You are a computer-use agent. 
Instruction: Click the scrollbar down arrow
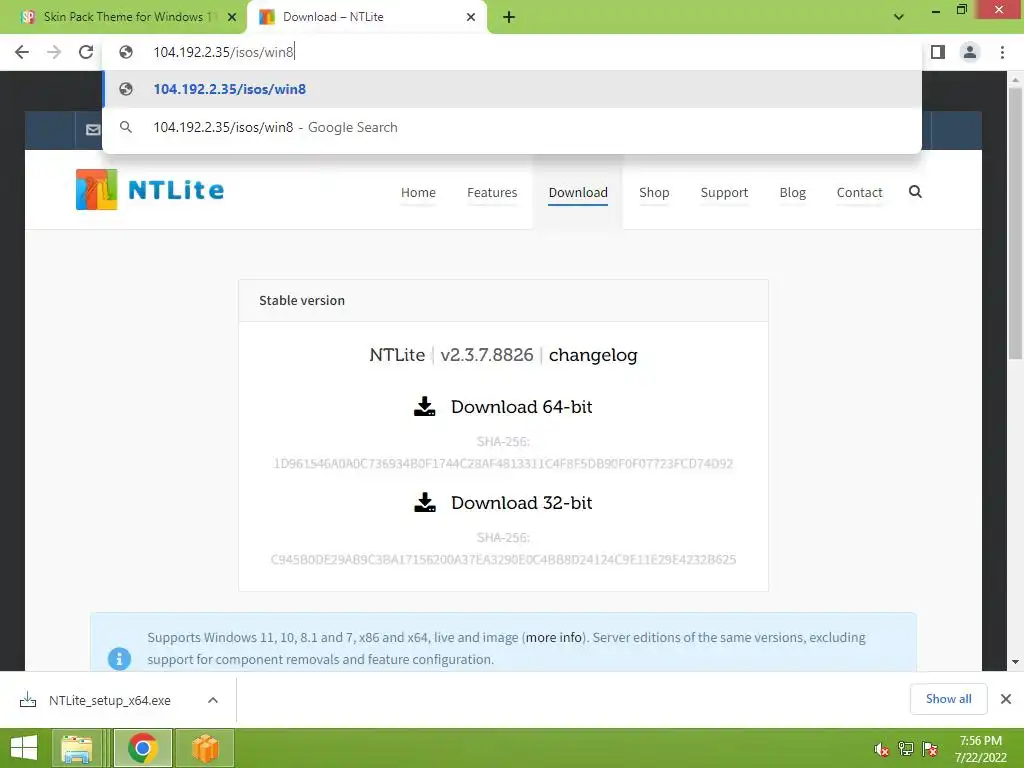(x=1015, y=662)
